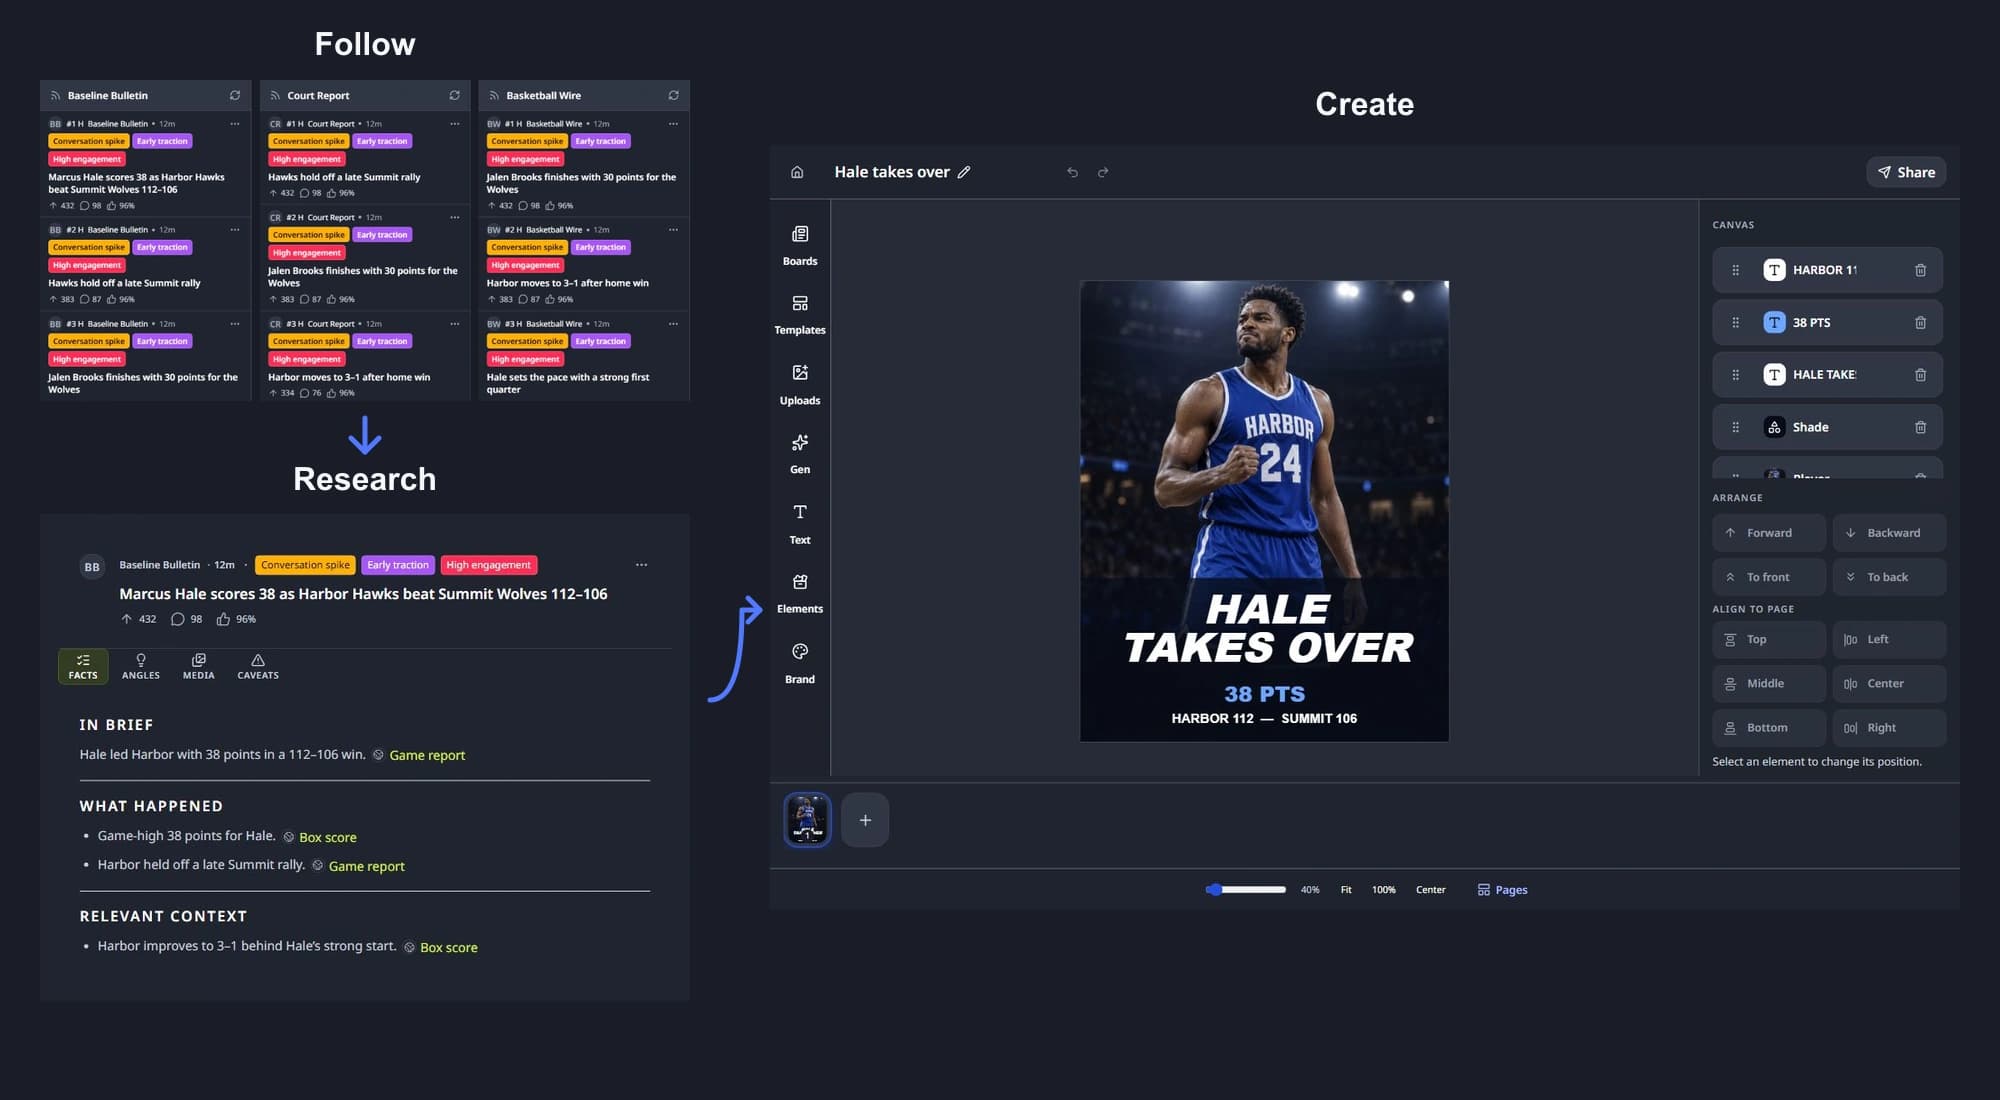Click the Conversation spike tag on research article
The image size is (2000, 1100).
(305, 565)
